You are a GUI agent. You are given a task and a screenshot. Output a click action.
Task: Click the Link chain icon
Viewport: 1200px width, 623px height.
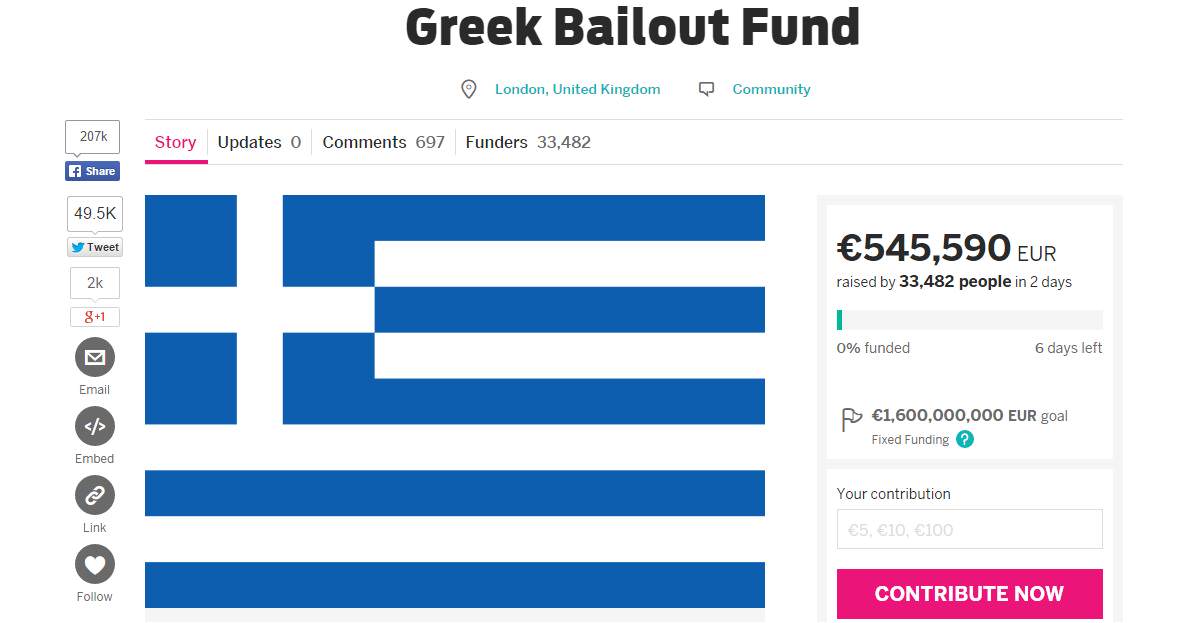pos(95,495)
